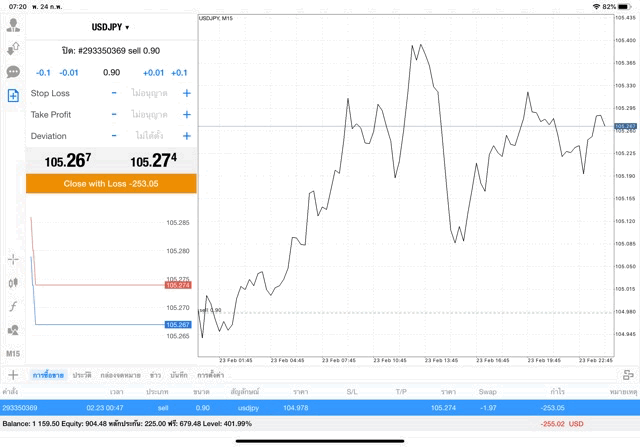The height and width of the screenshot is (447, 640).
Task: Open the indicators f icon
Action: pyautogui.click(x=13, y=306)
